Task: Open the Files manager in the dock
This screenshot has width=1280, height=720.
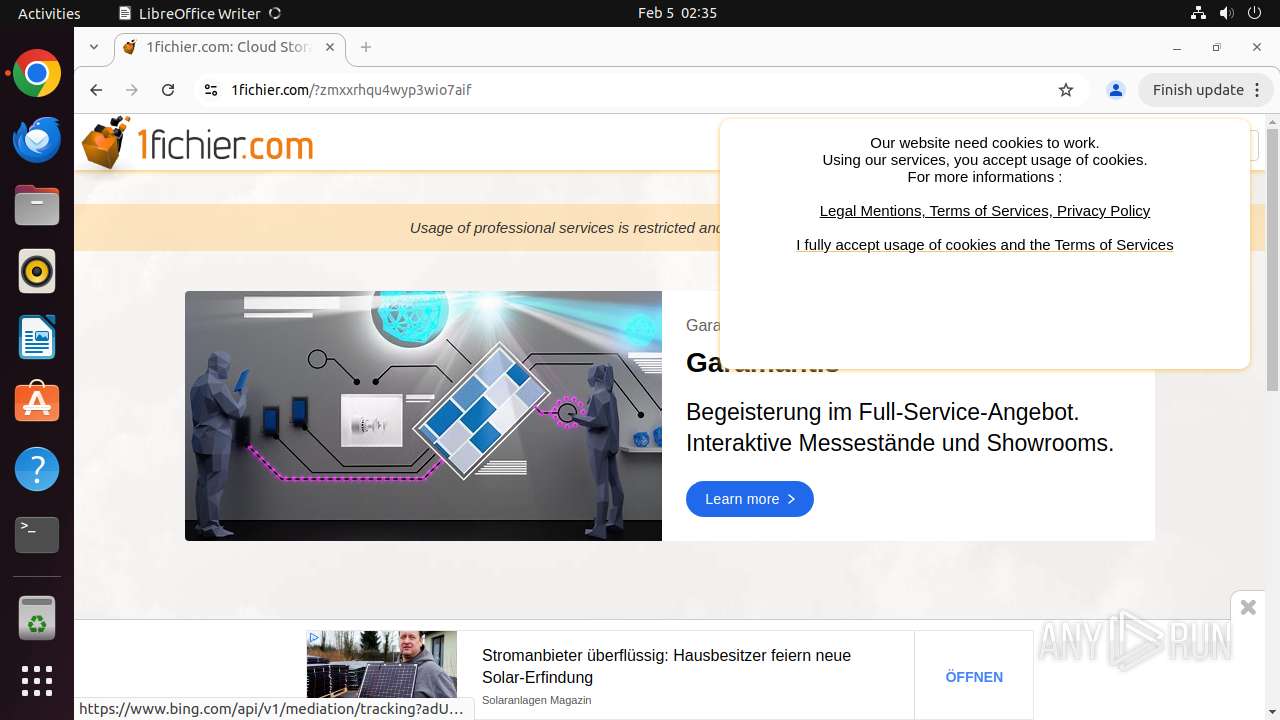Action: [37, 206]
